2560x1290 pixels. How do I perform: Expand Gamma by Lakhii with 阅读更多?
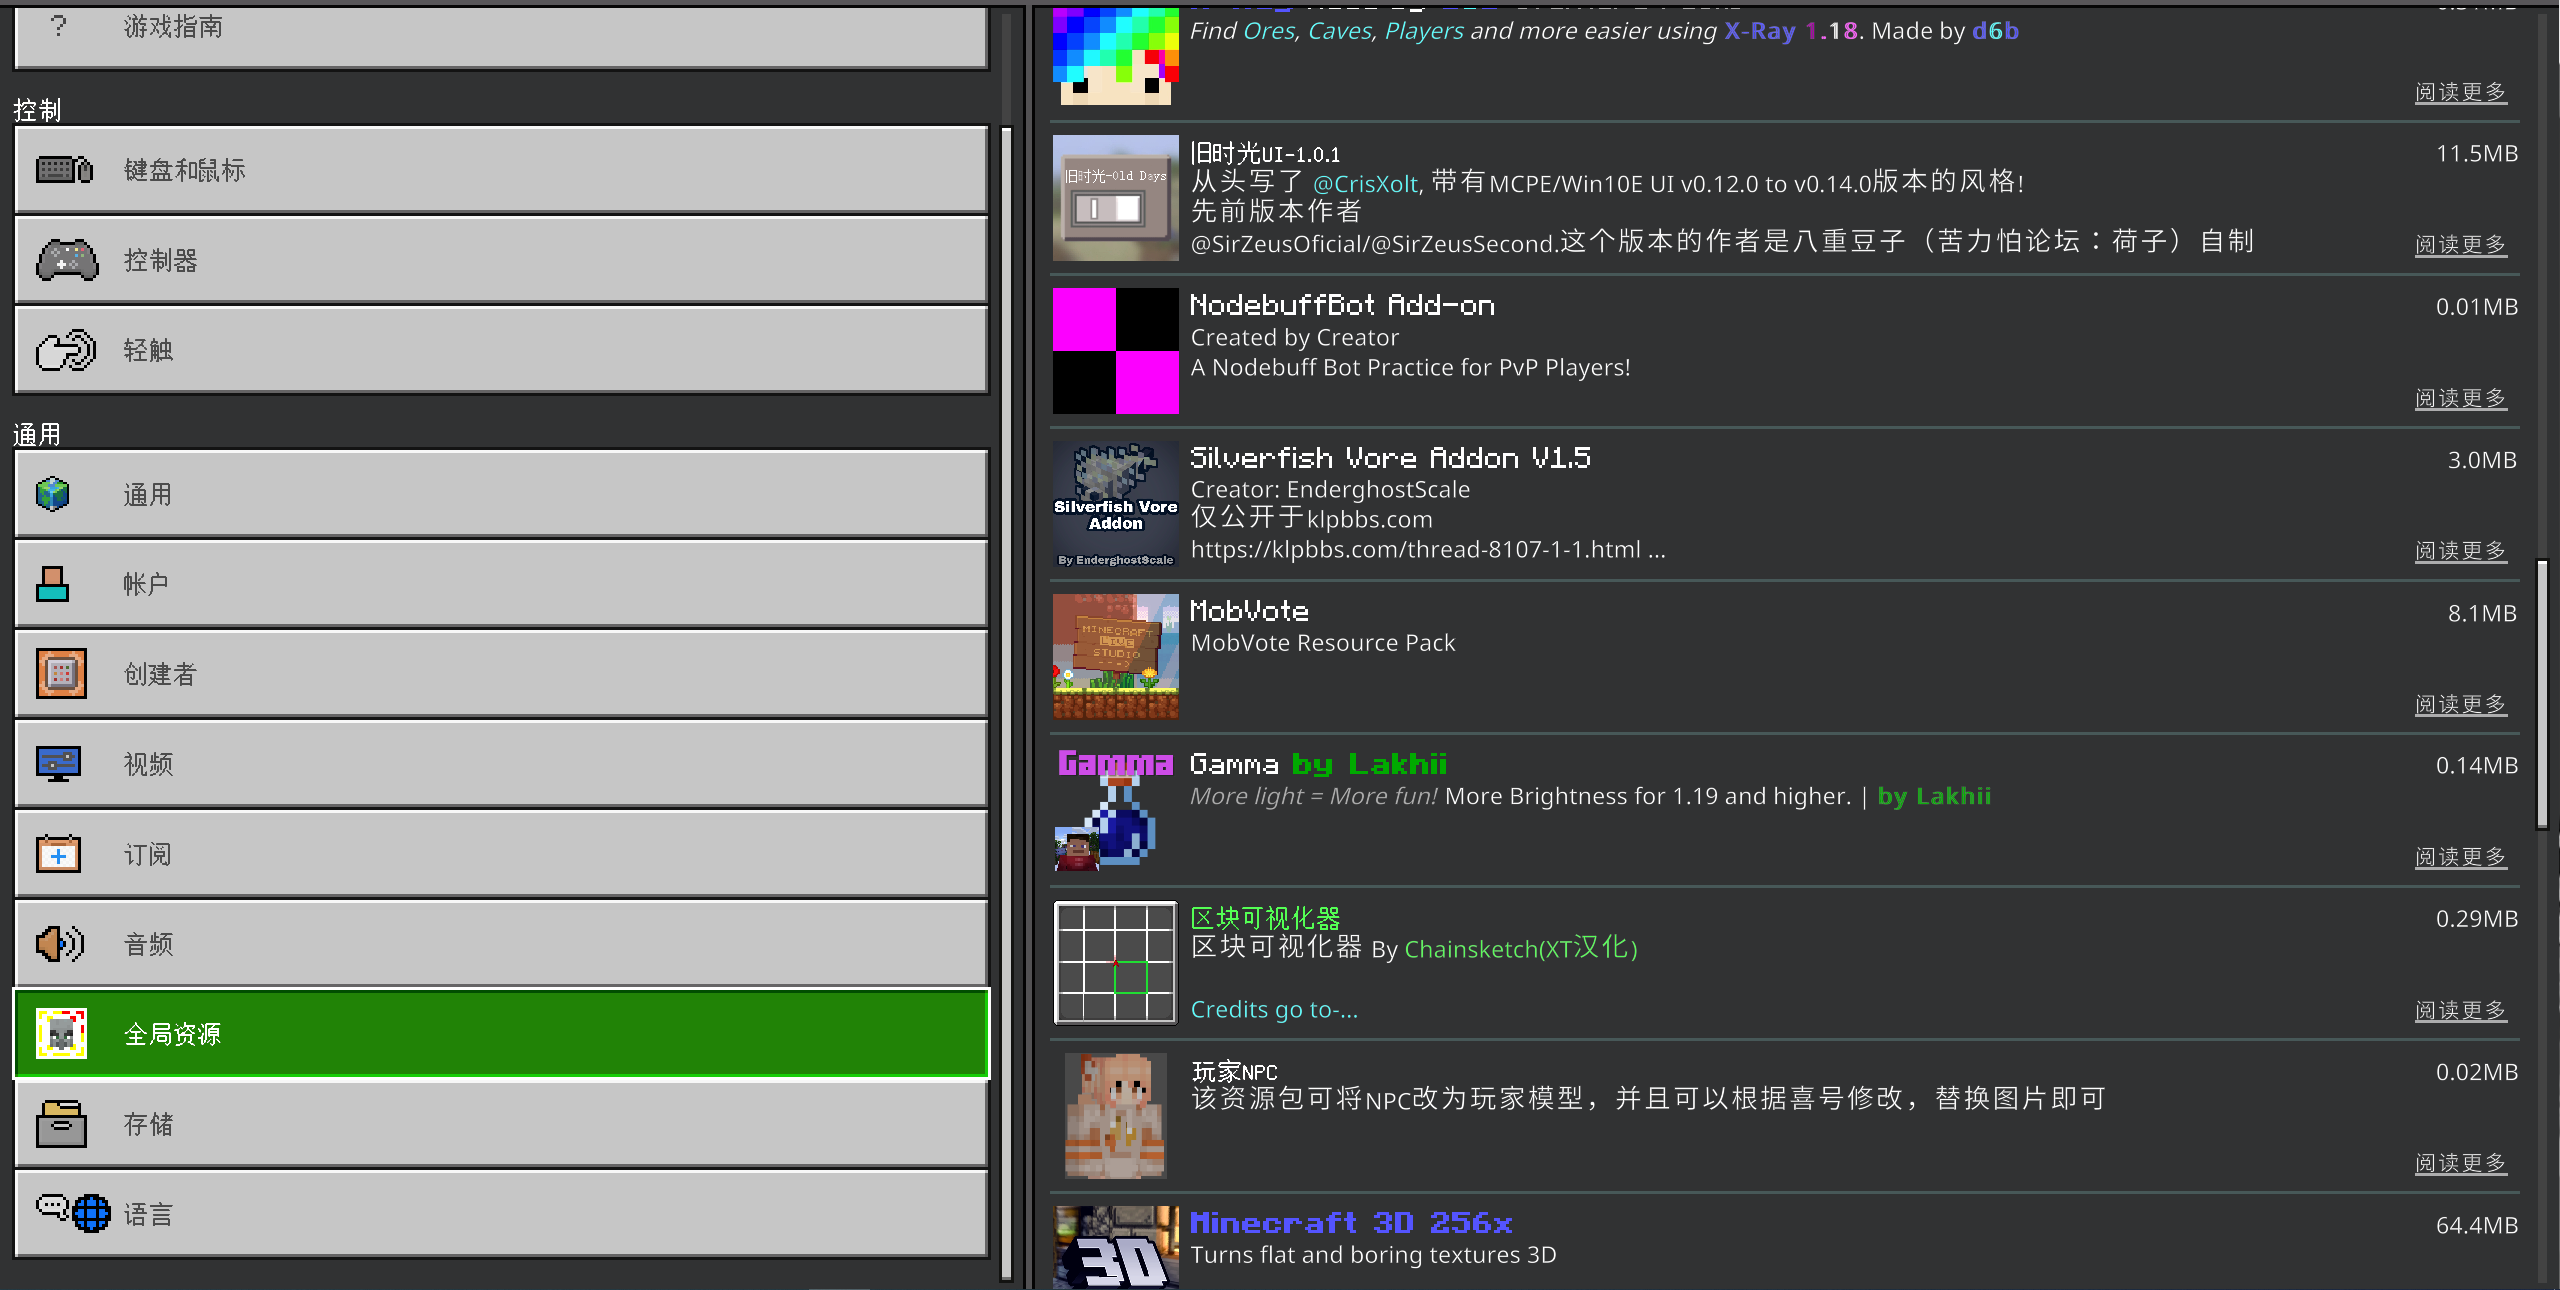click(x=2461, y=857)
